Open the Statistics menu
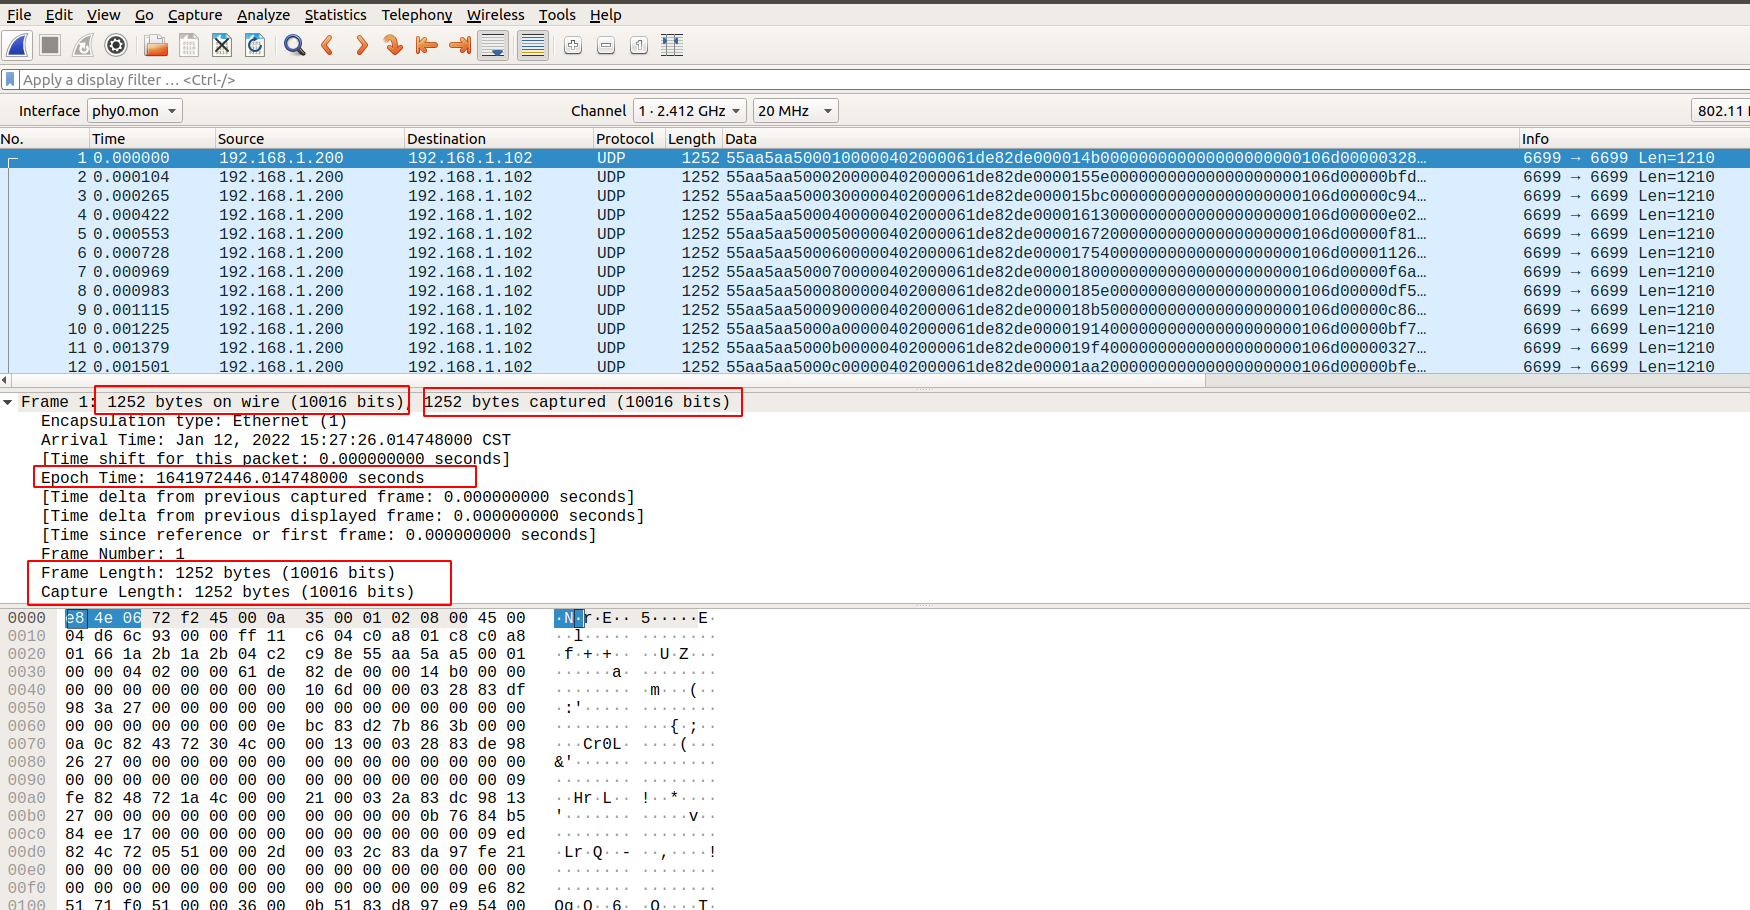 (x=335, y=15)
